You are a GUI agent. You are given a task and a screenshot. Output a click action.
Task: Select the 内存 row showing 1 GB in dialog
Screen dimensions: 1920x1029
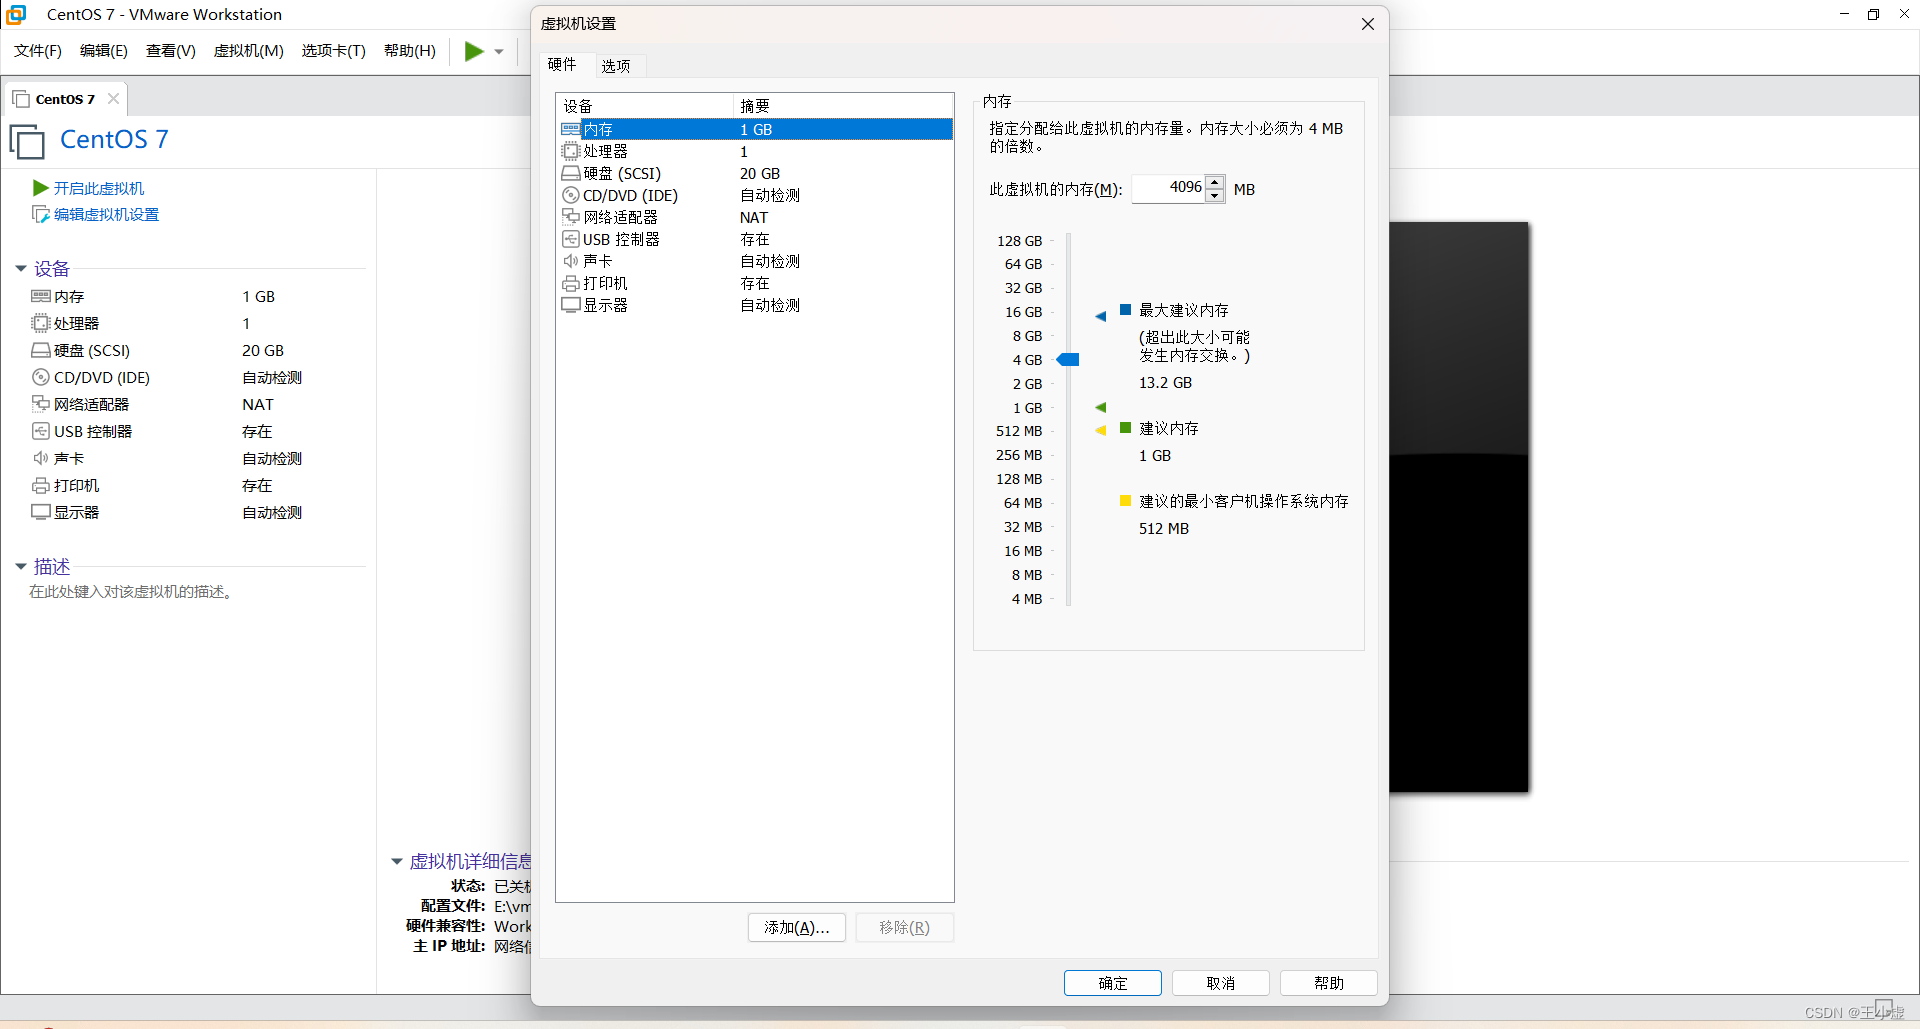tap(756, 129)
